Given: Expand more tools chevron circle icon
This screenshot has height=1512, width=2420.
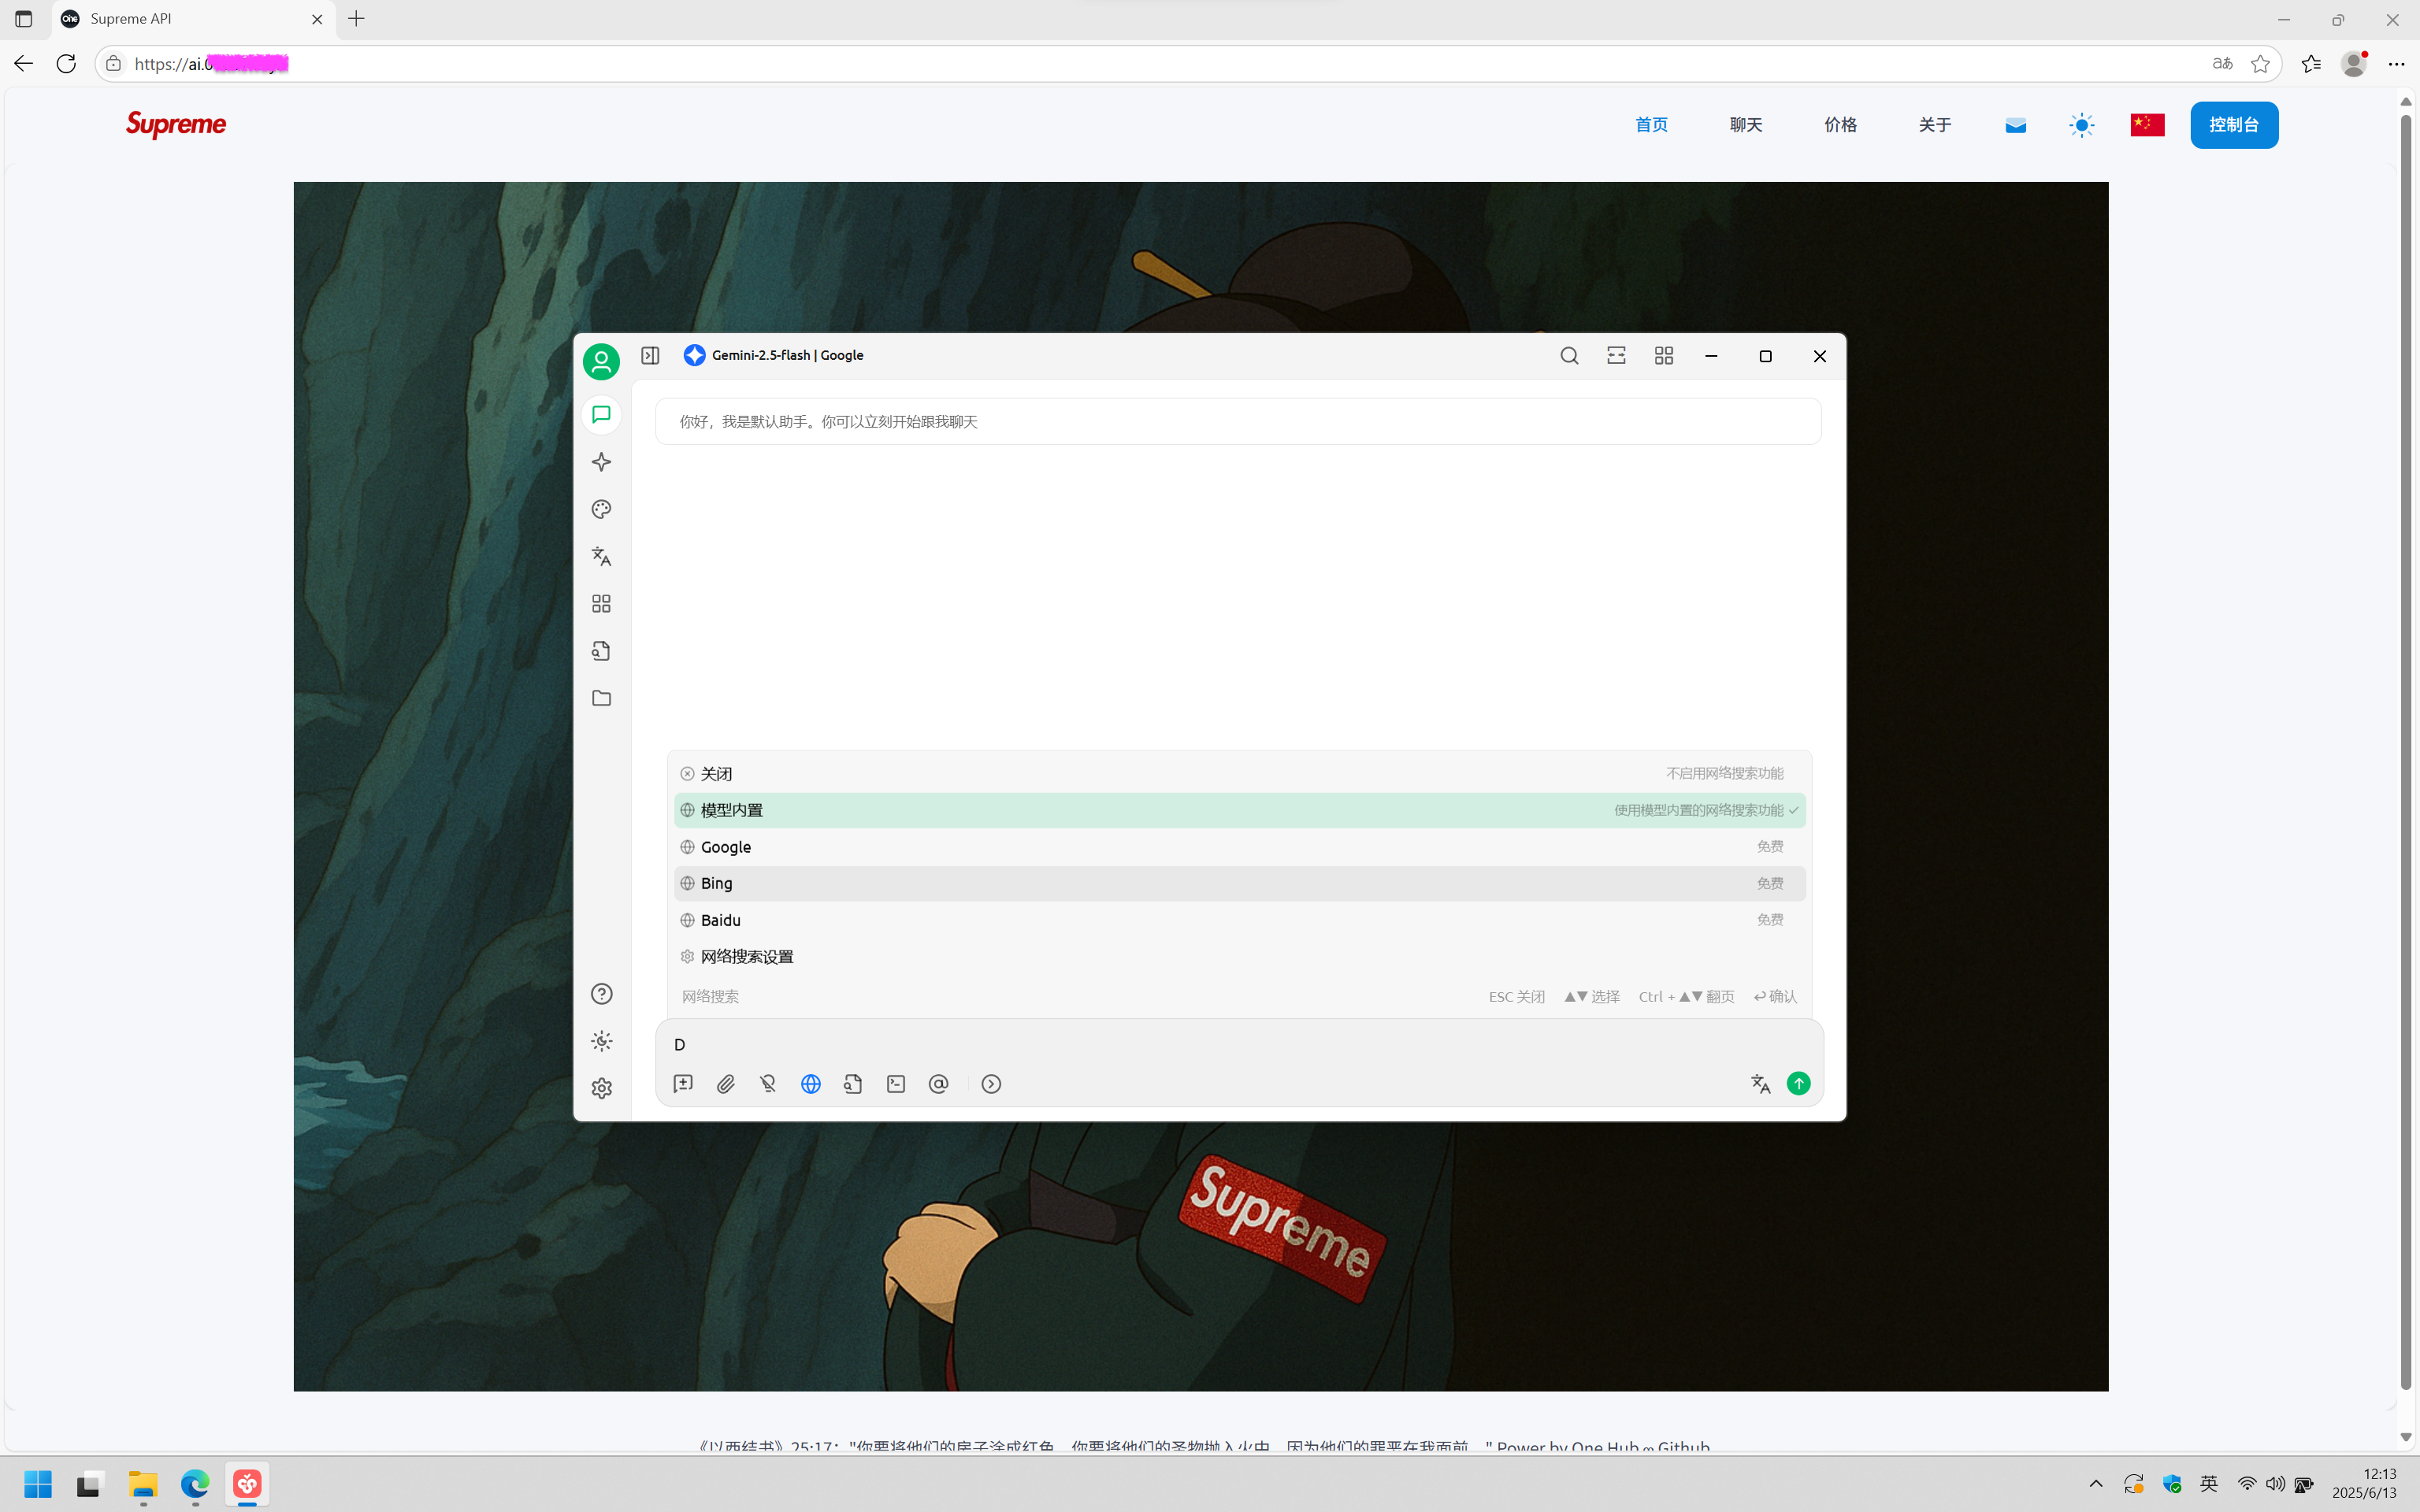Looking at the screenshot, I should pyautogui.click(x=991, y=1084).
